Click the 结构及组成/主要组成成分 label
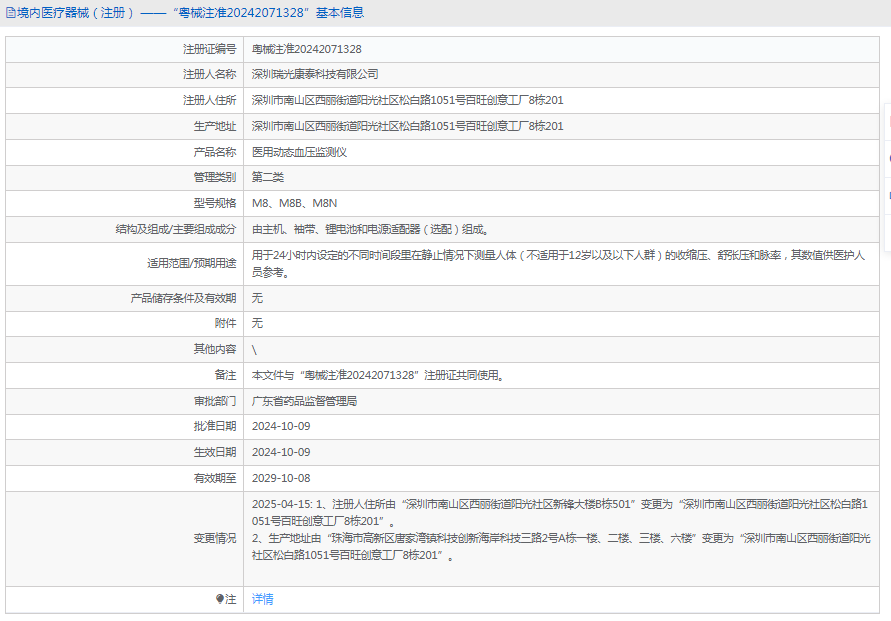Viewport: 891px width, 621px height. tap(176, 230)
